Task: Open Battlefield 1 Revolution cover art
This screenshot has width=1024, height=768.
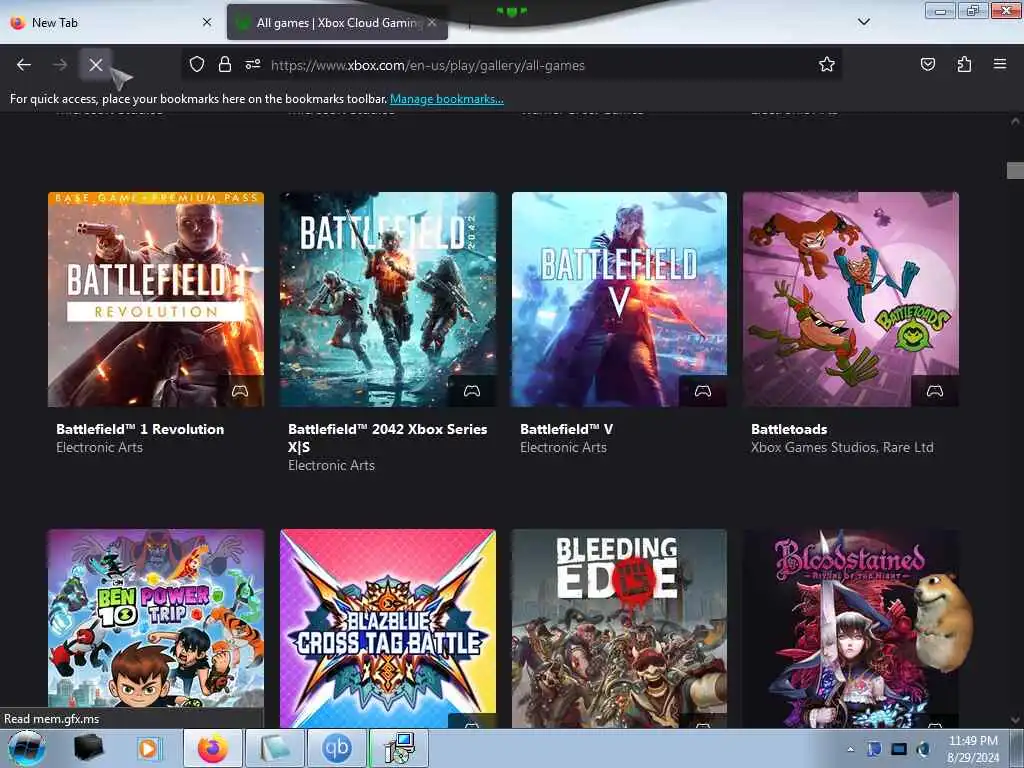Action: coord(155,299)
